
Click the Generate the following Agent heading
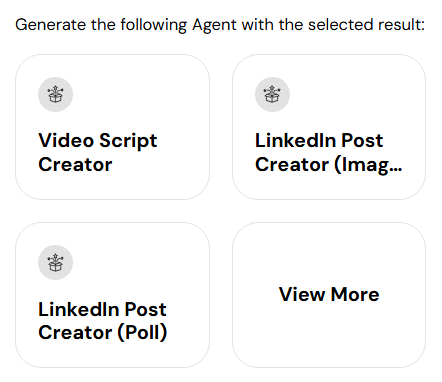click(x=220, y=25)
